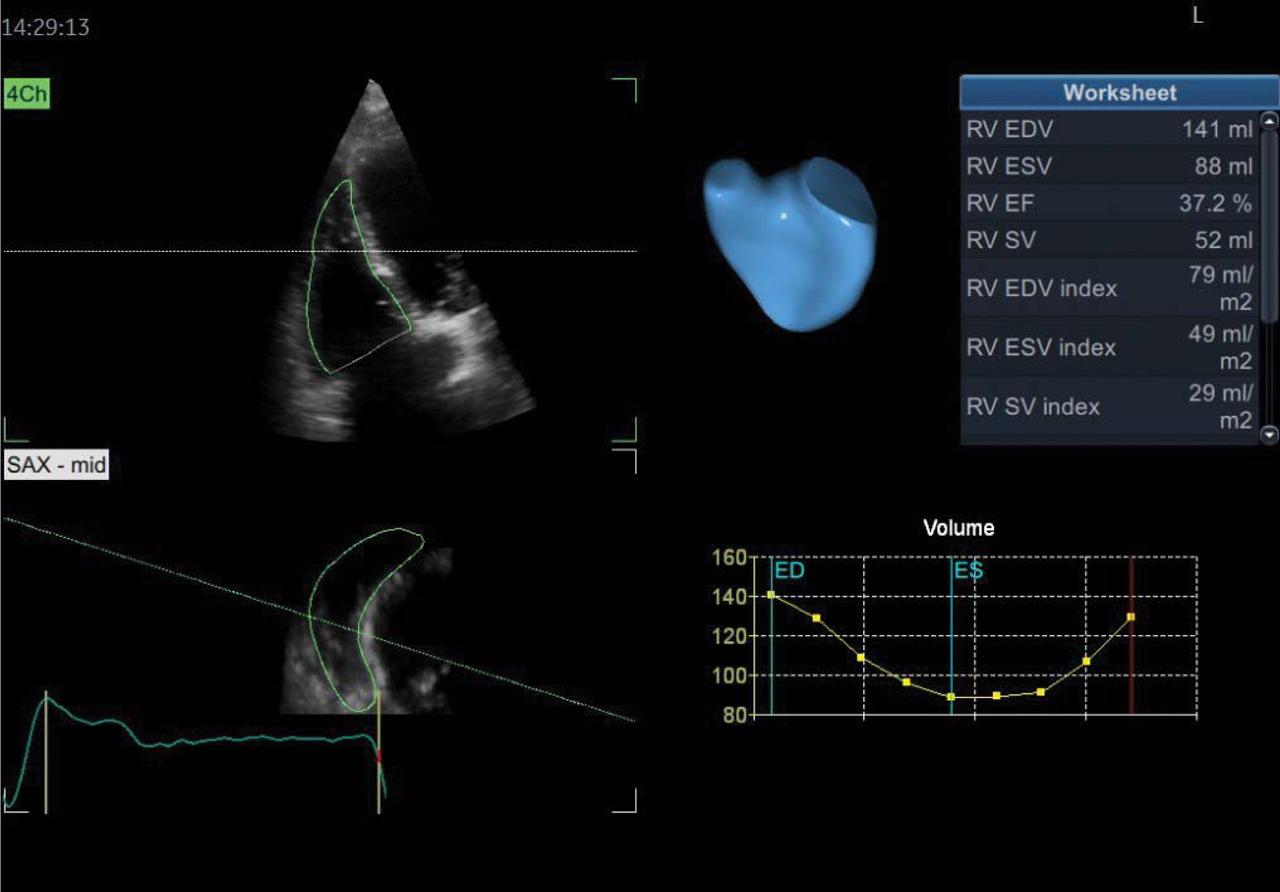
Task: Select the SAX - mid view label
Action: point(57,466)
